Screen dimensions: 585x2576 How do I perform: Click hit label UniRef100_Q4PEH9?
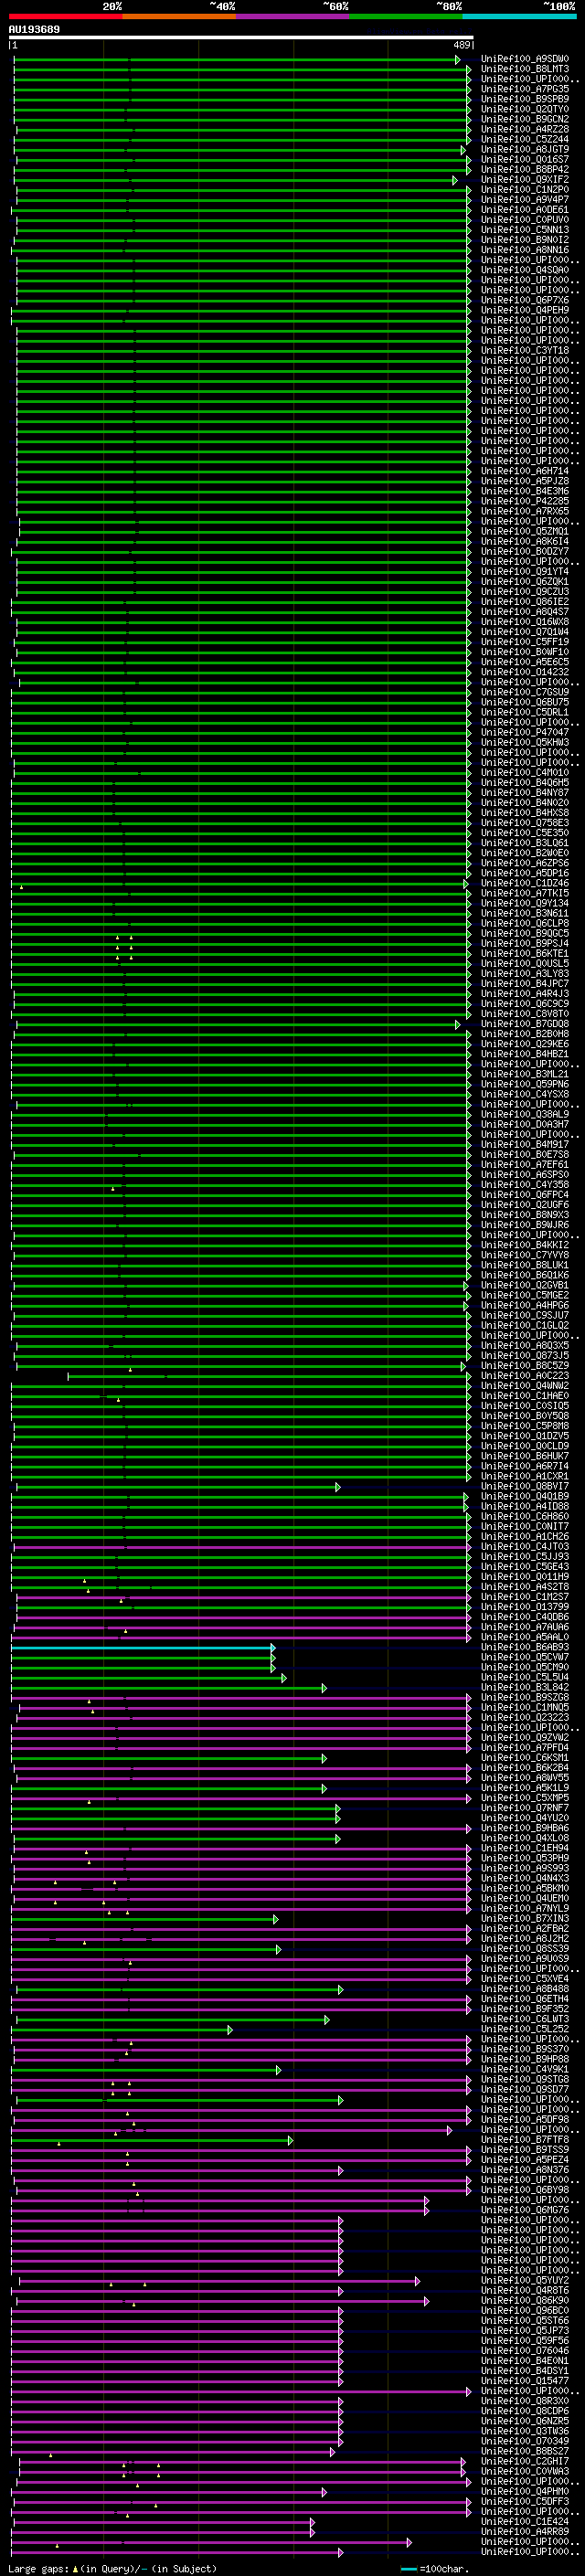click(x=525, y=310)
